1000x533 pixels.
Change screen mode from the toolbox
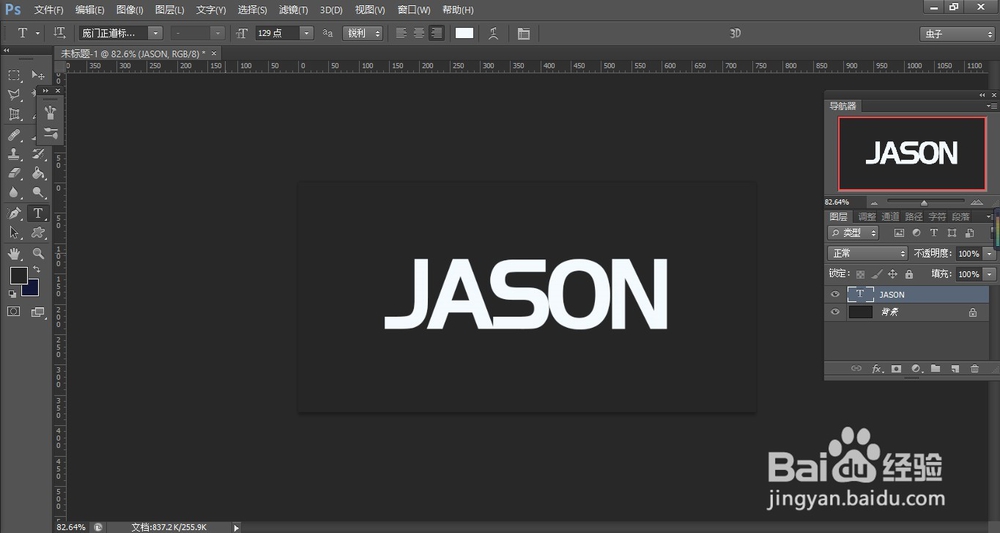[38, 312]
